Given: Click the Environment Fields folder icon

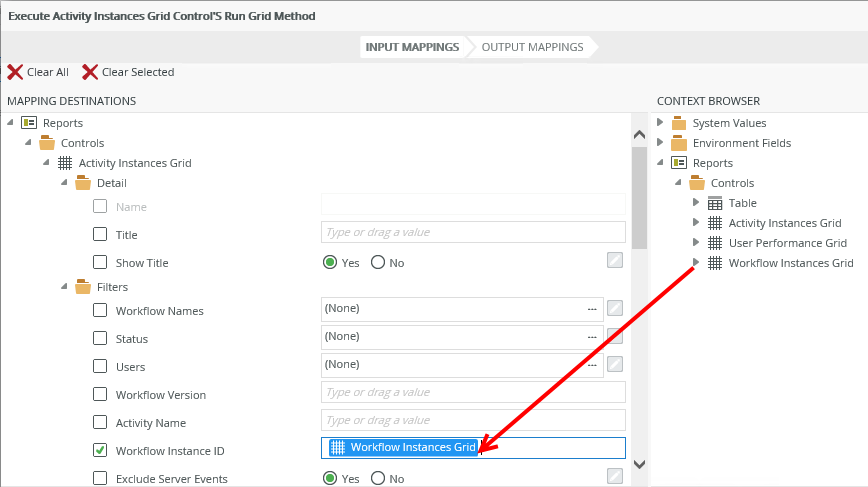Looking at the screenshot, I should (x=679, y=143).
